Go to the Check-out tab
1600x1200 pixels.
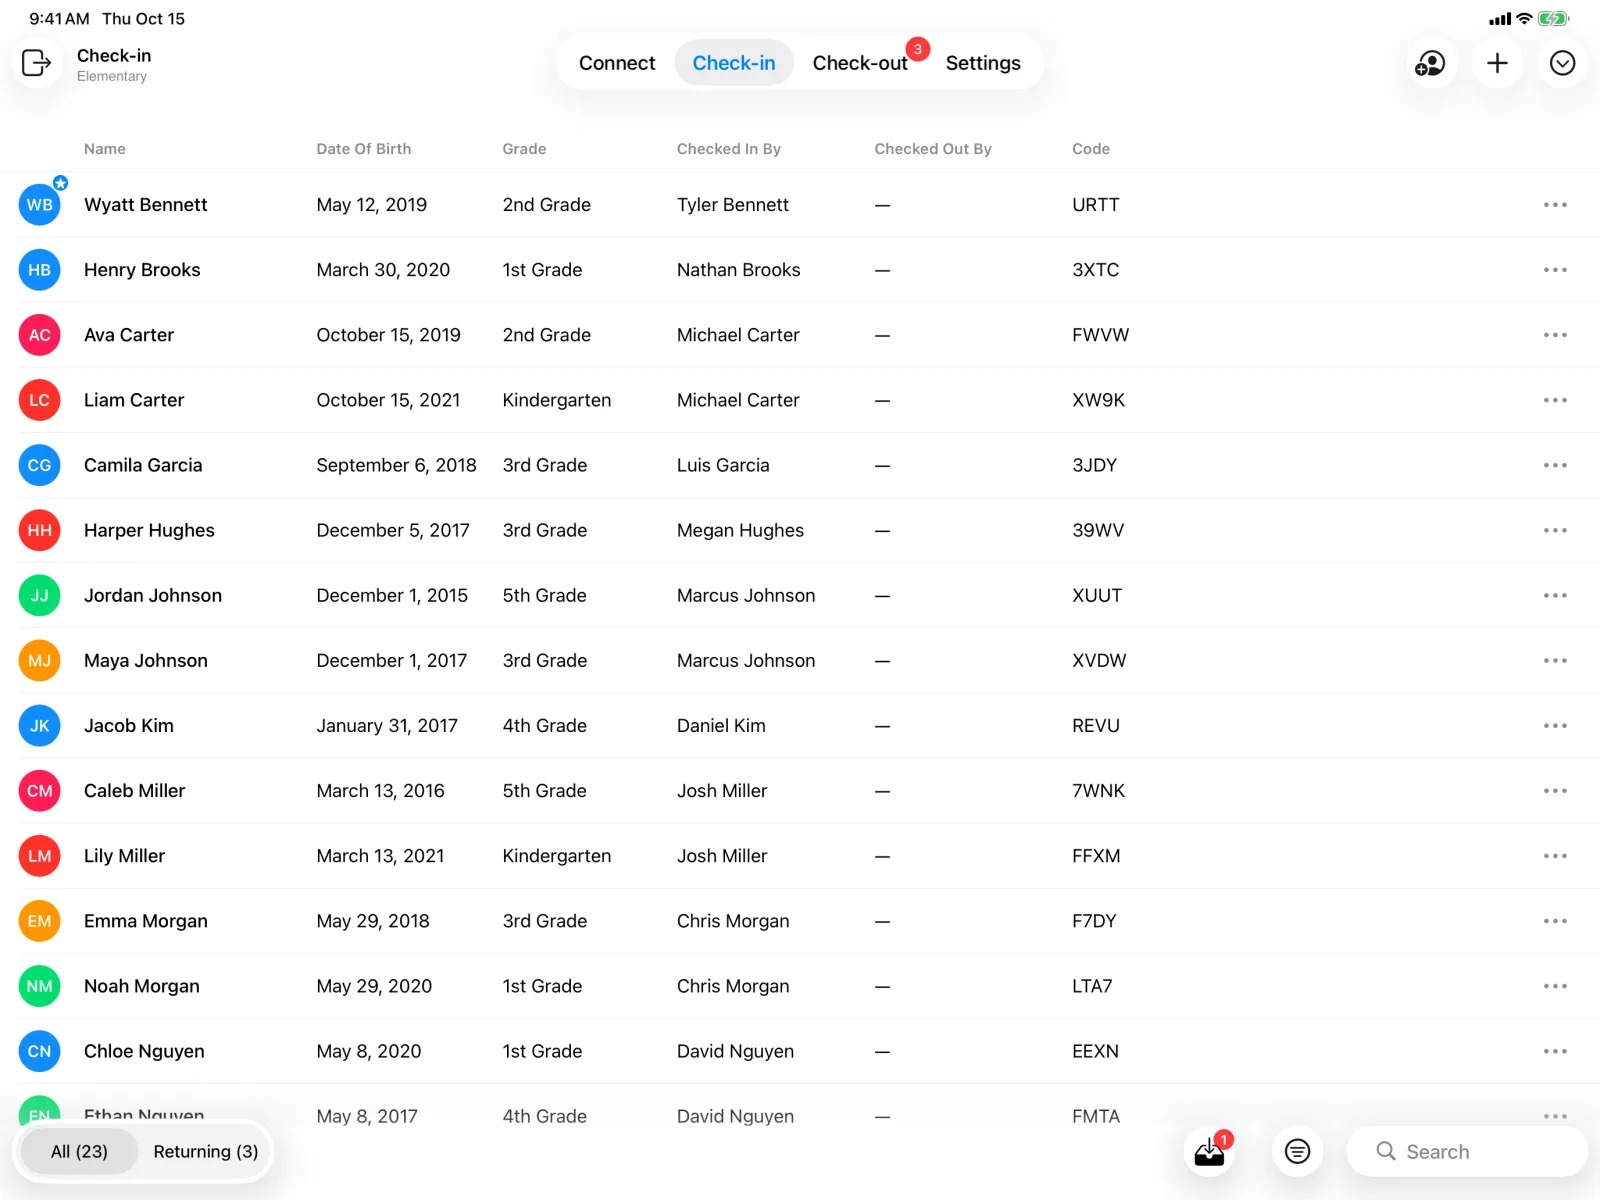pyautogui.click(x=860, y=63)
